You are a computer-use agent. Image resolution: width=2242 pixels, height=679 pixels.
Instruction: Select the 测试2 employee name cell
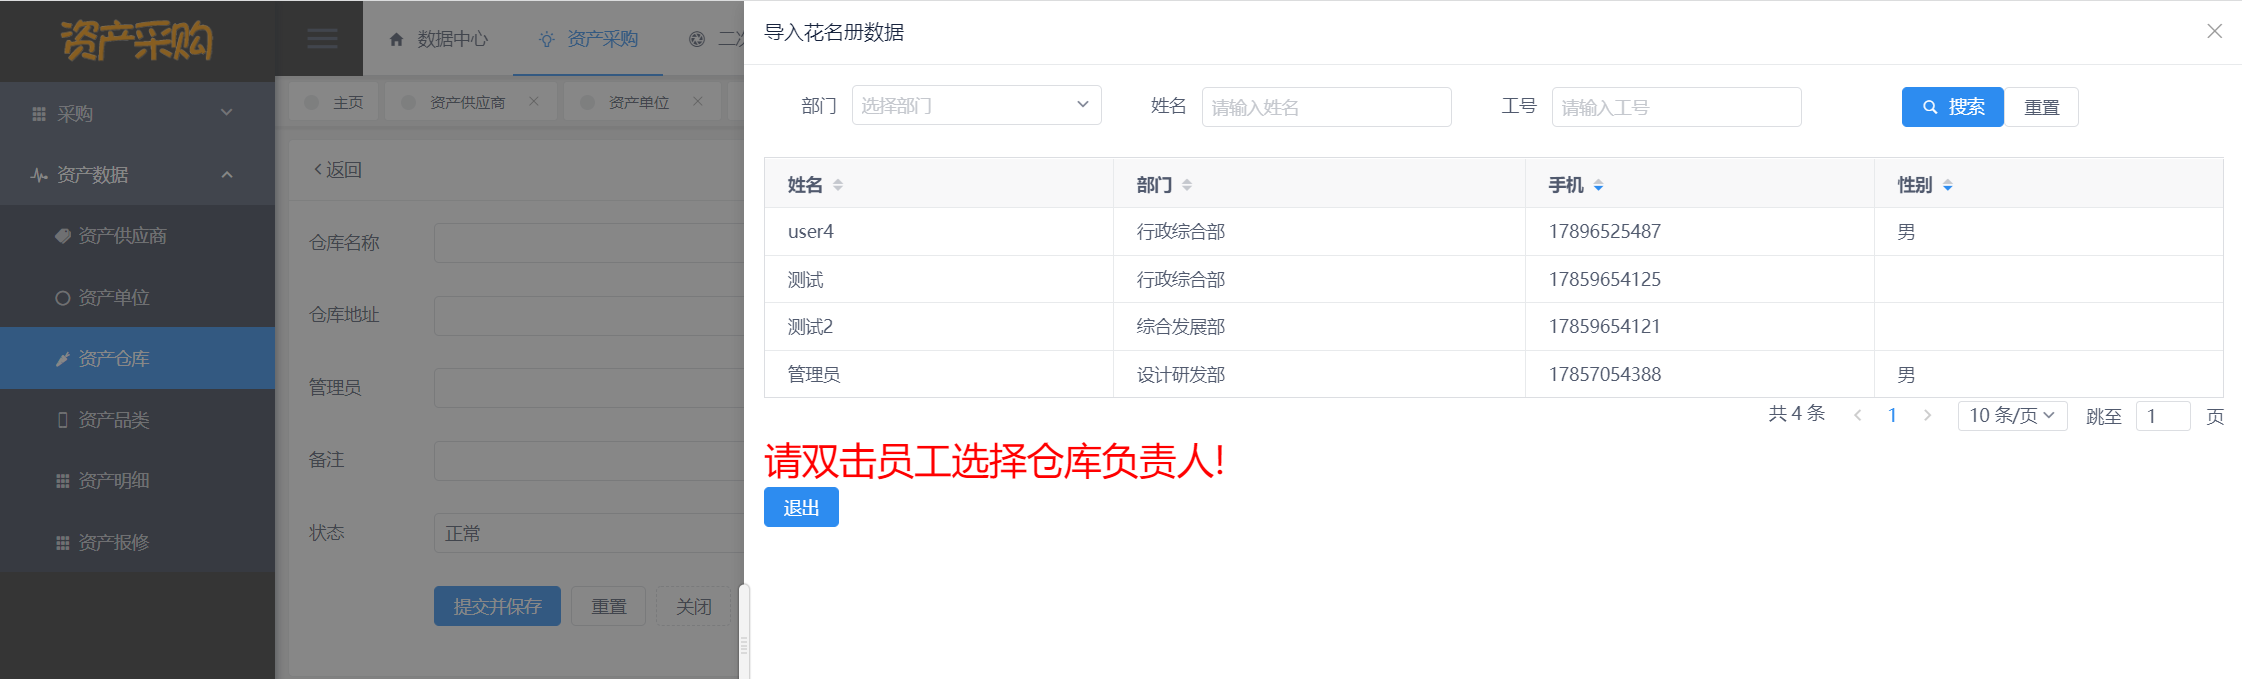[939, 327]
